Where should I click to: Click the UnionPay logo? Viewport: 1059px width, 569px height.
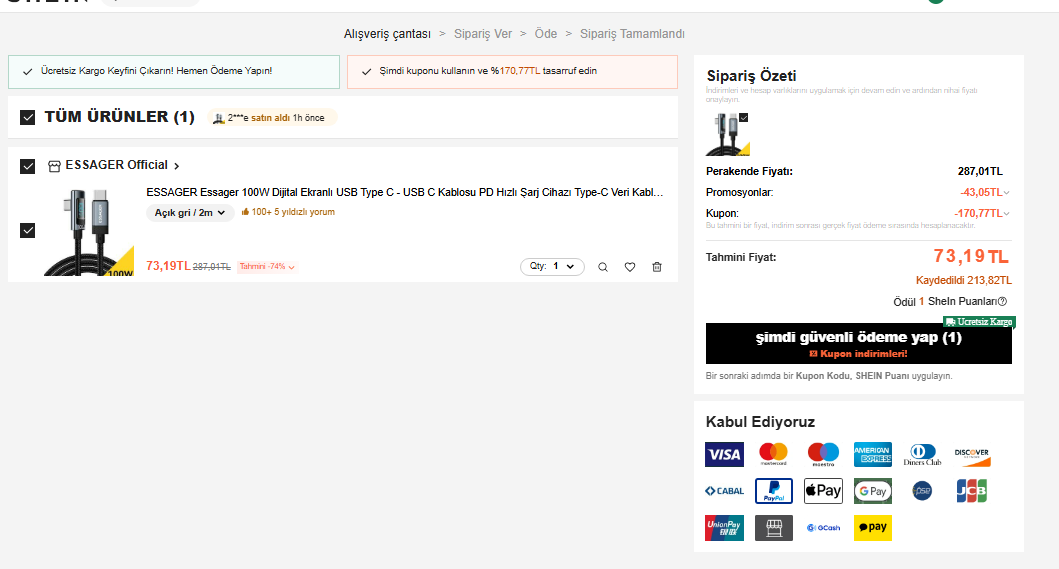[x=724, y=528]
